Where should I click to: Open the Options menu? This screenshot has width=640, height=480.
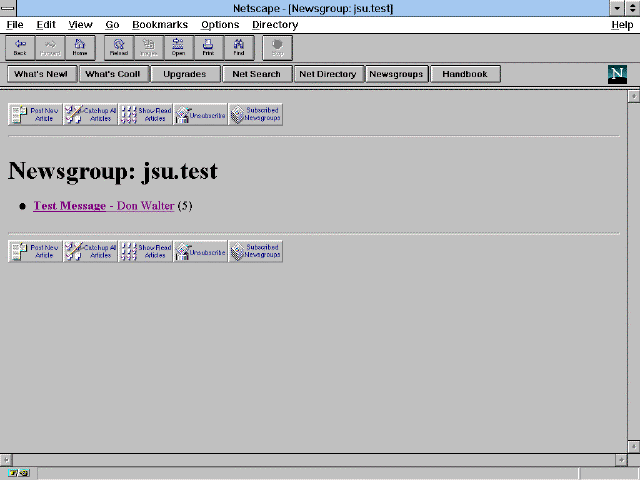coord(220,25)
